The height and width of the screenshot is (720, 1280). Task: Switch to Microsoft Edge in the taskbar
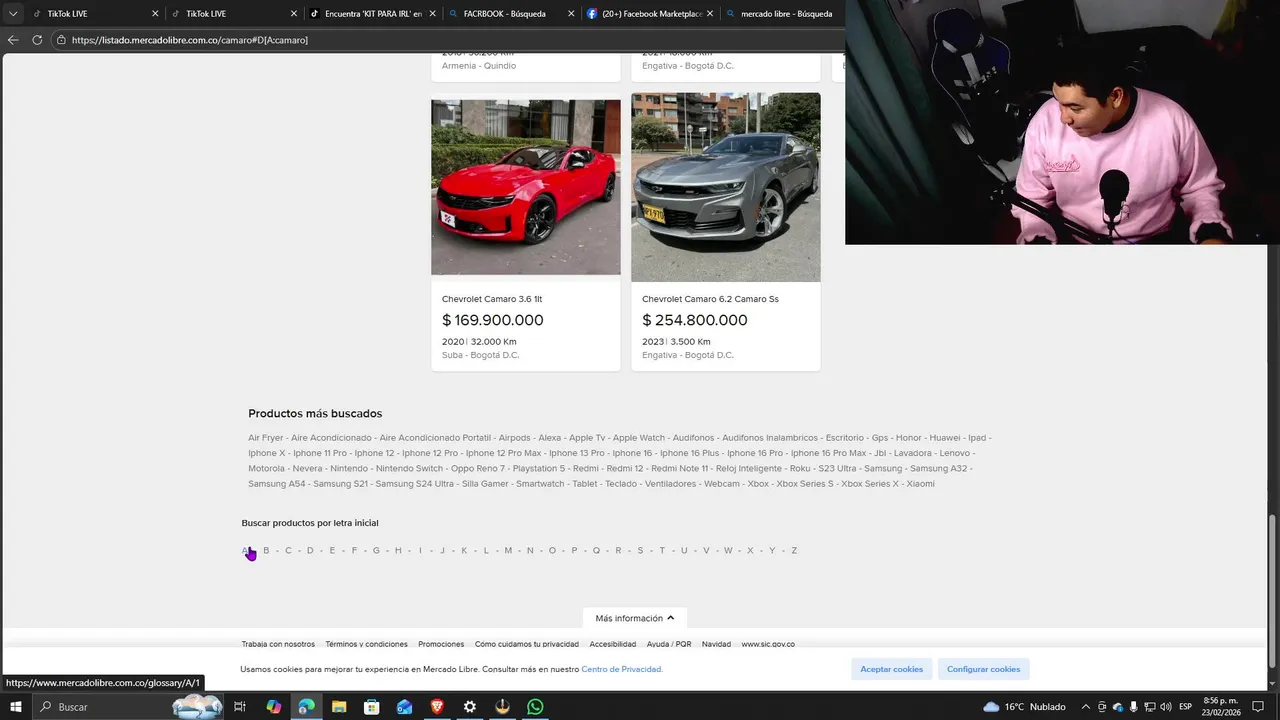[x=306, y=707]
